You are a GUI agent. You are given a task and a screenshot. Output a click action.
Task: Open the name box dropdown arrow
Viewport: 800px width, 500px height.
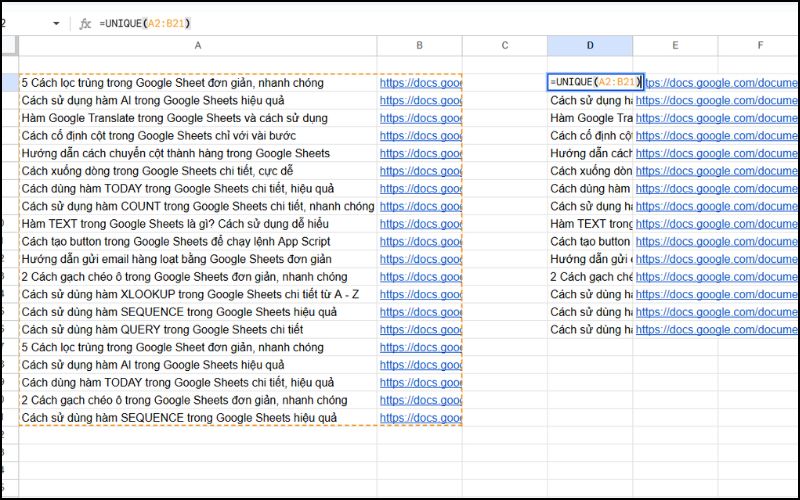(x=55, y=23)
